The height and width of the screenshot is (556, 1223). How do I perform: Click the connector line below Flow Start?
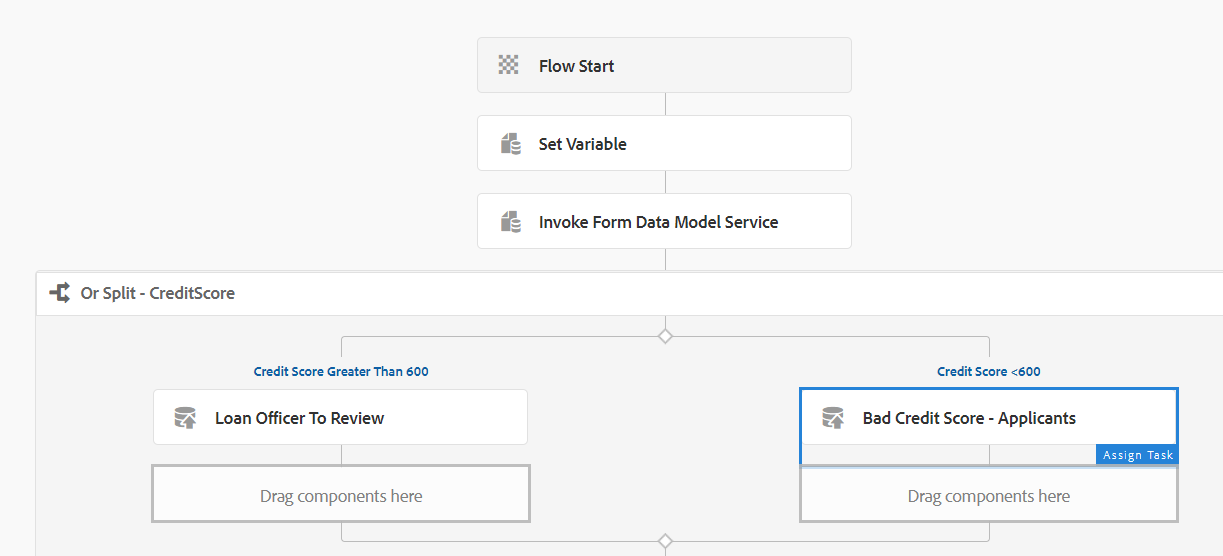point(665,104)
